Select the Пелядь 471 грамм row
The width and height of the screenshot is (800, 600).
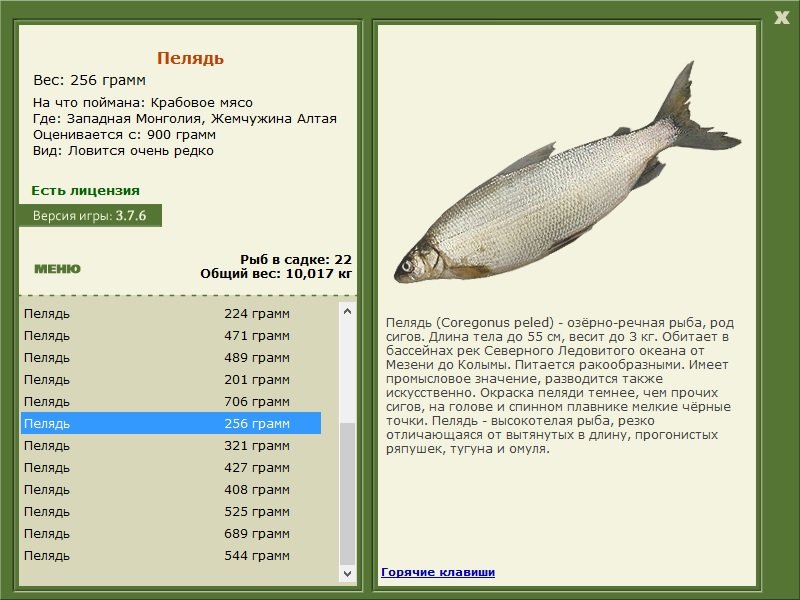(171, 335)
